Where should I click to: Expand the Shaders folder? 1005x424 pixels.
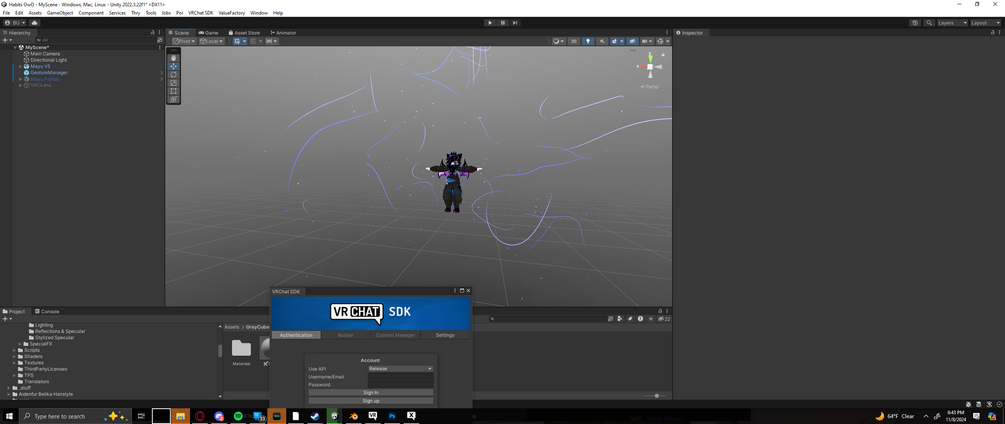[x=15, y=357]
